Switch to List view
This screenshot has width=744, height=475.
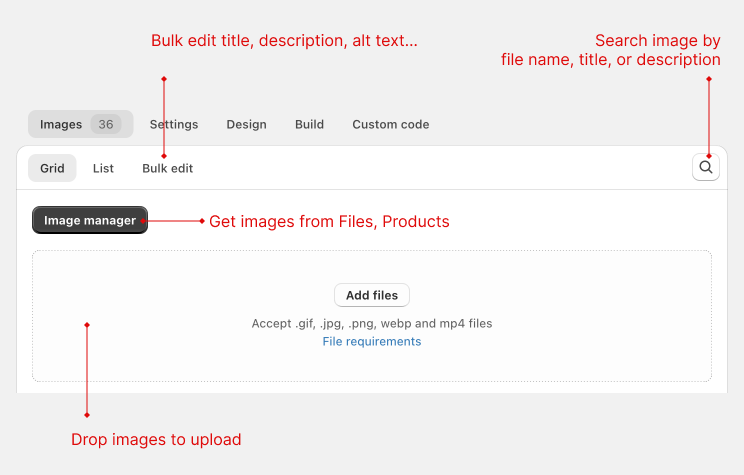click(103, 168)
